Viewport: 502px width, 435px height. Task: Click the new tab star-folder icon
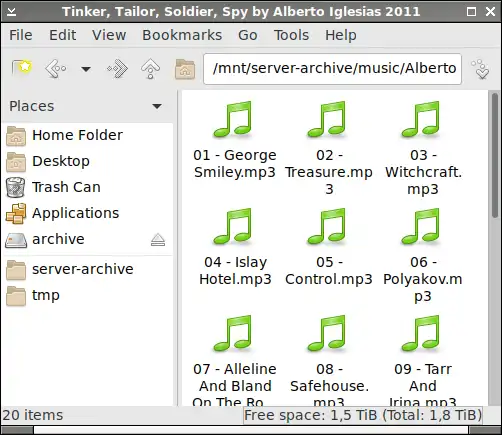tap(22, 69)
